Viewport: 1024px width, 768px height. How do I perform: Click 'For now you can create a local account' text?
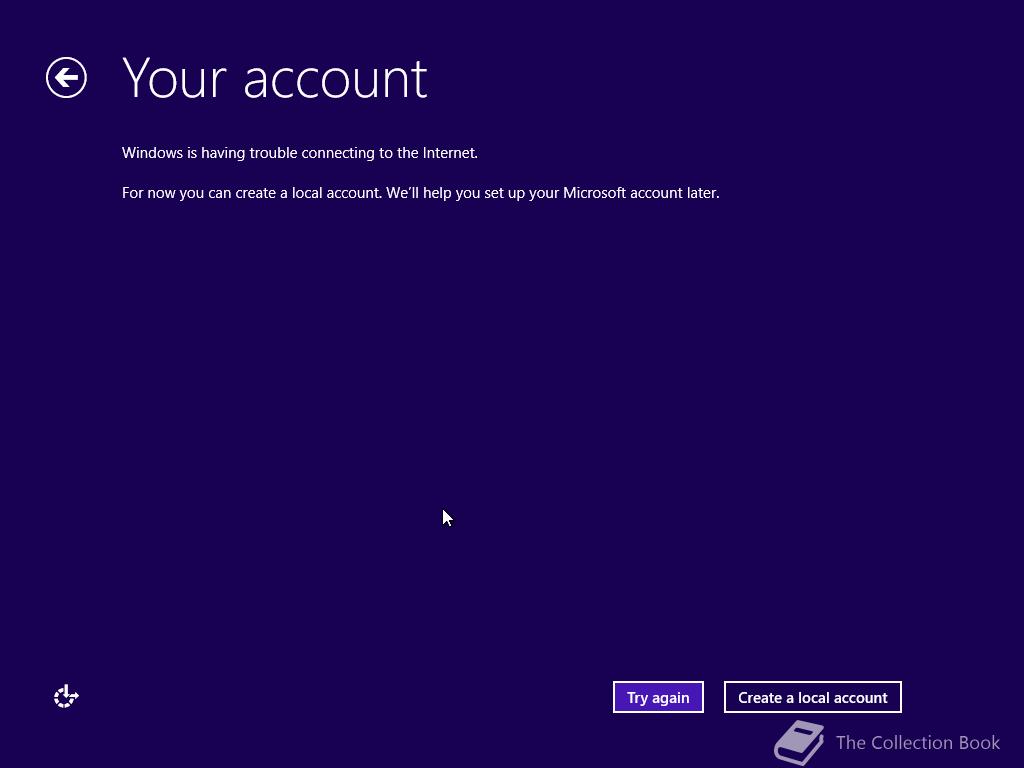pyautogui.click(x=421, y=193)
